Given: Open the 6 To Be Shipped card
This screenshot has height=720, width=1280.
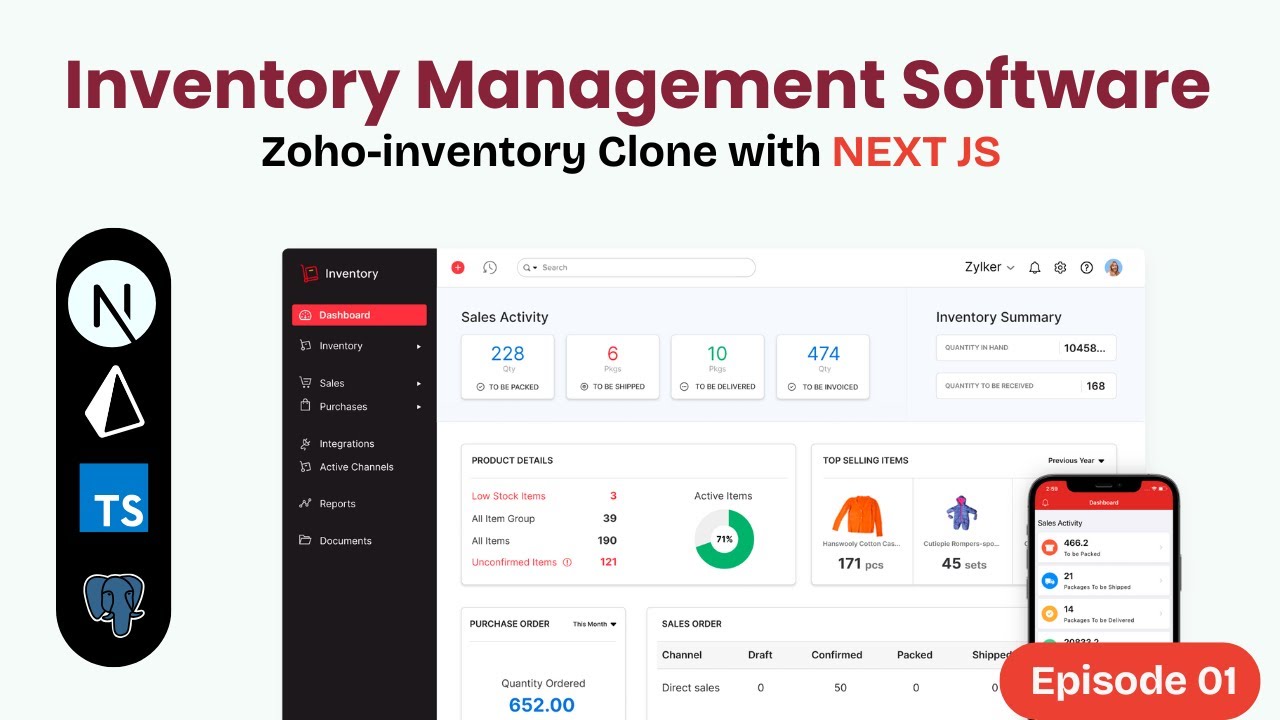Looking at the screenshot, I should coord(613,367).
